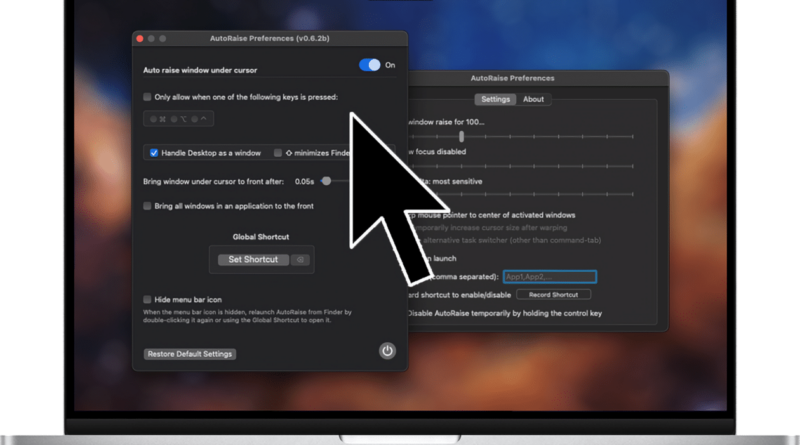Image resolution: width=800 pixels, height=445 pixels.
Task: Click 'pointer to center of activated windows' option text
Action: 509,215
